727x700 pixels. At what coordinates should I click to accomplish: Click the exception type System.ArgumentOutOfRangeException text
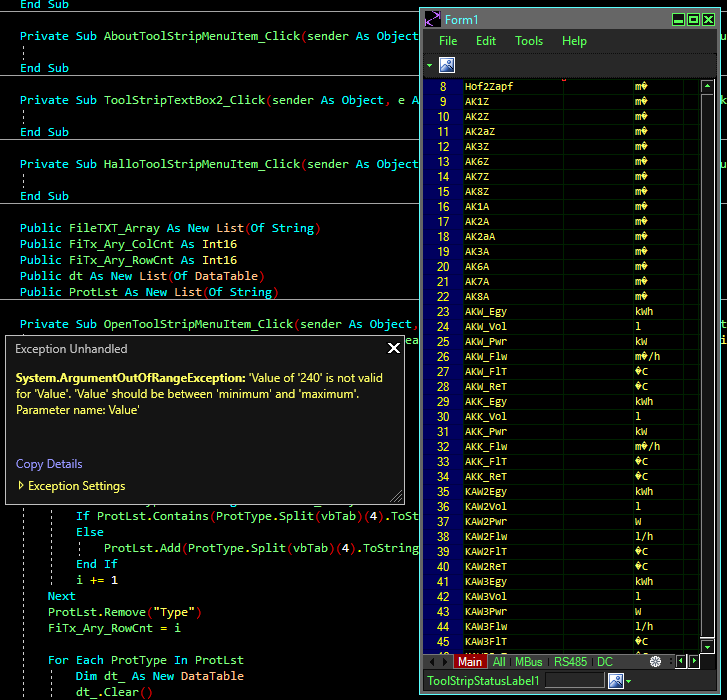(130, 378)
